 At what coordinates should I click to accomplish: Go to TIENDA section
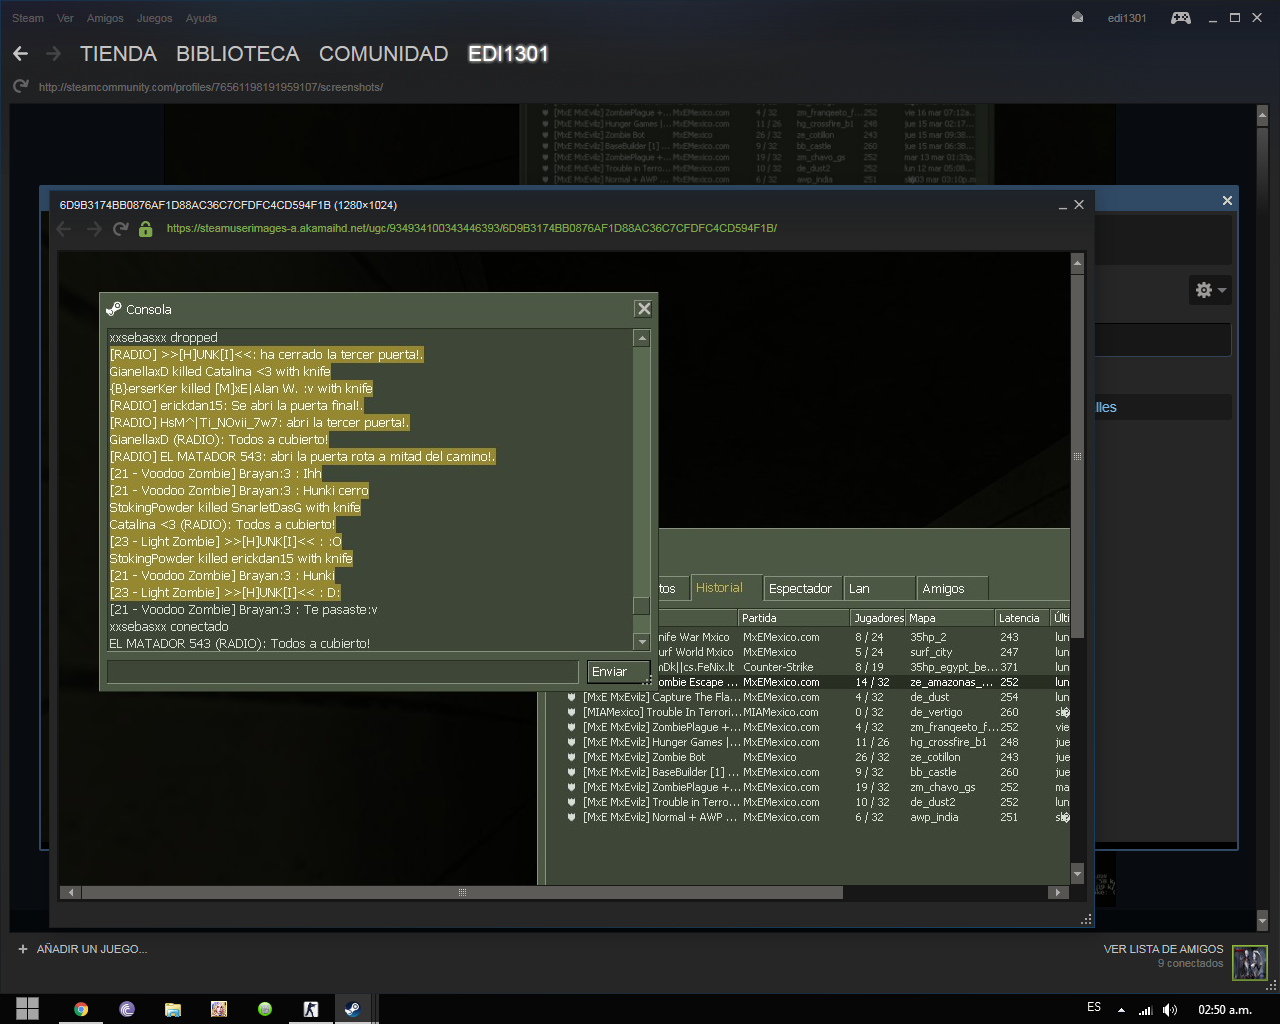click(118, 54)
